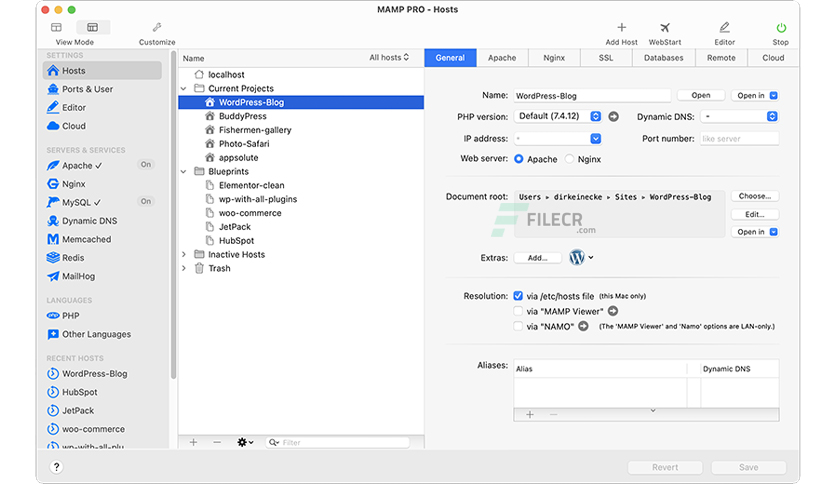The height and width of the screenshot is (484, 836).
Task: Expand Inactive Hosts folder
Action: [x=183, y=255]
